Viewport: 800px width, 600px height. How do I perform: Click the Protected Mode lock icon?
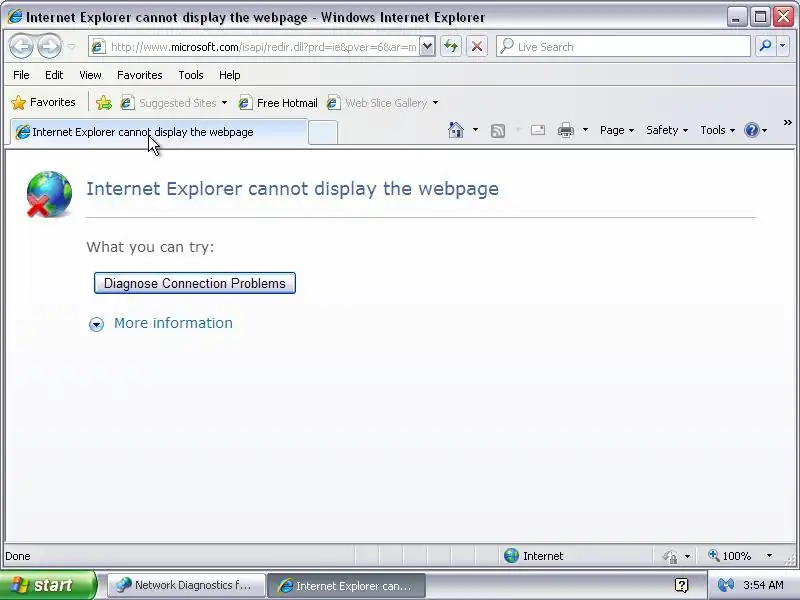pos(670,556)
